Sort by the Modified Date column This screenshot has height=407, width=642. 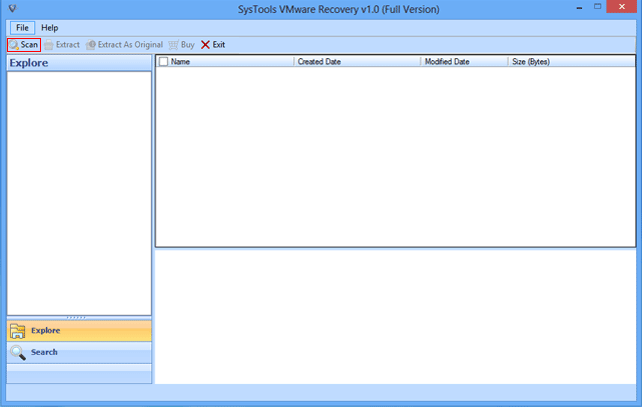[465, 61]
